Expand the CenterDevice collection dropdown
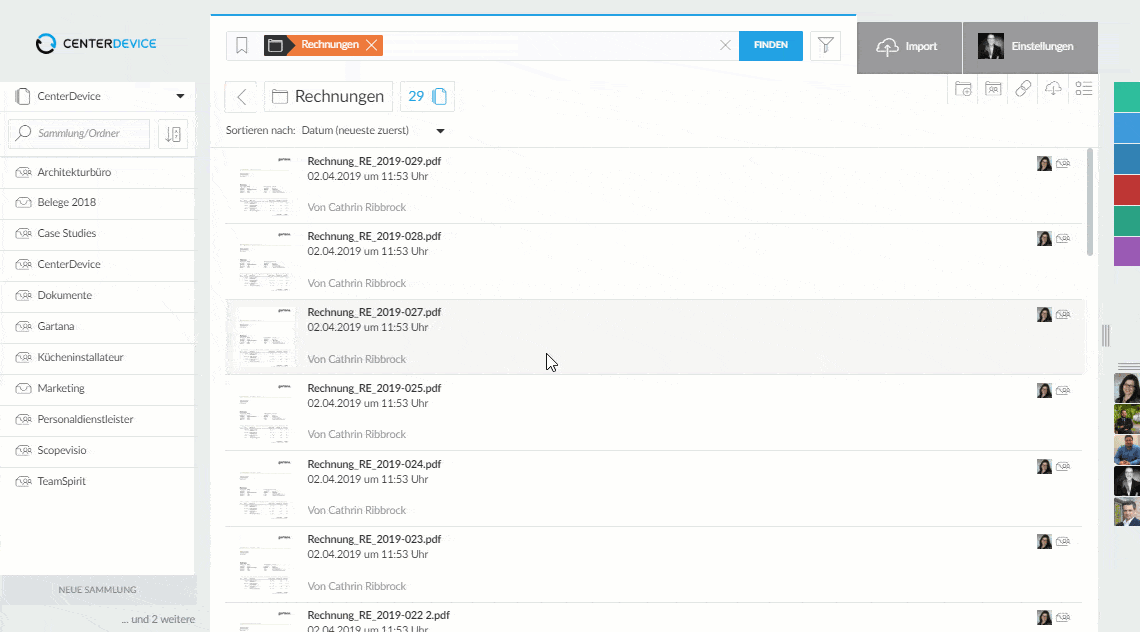 [x=180, y=97]
